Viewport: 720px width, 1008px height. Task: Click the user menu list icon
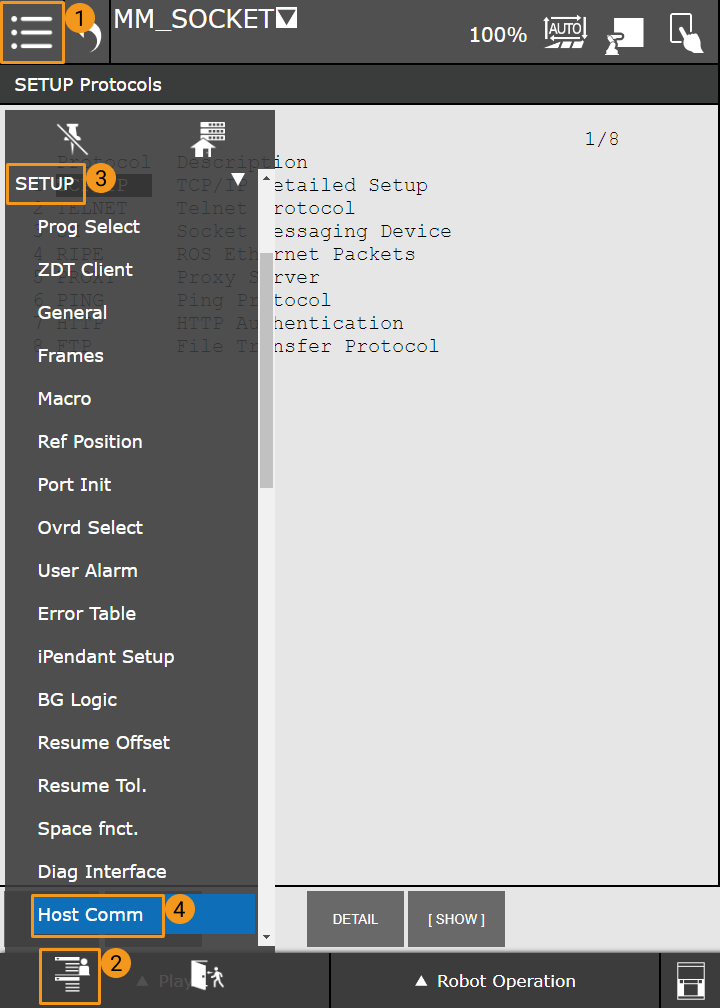(x=70, y=976)
